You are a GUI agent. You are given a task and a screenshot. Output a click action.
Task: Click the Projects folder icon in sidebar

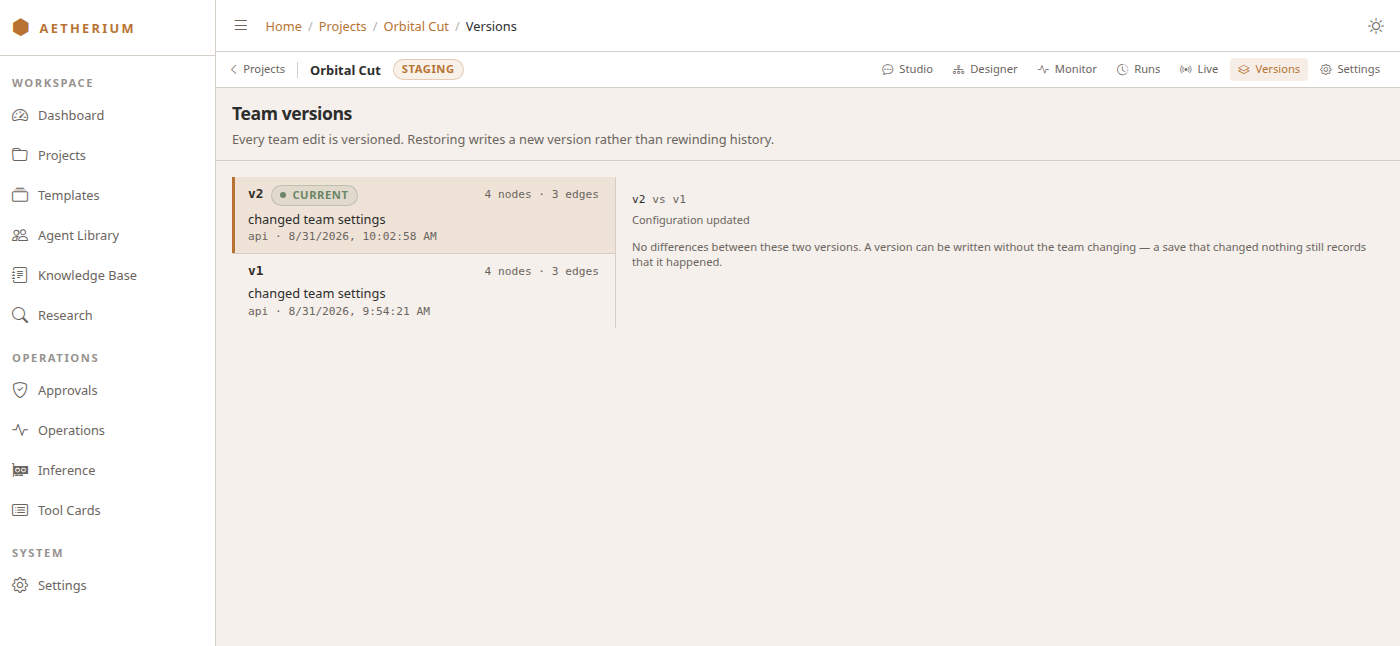click(20, 155)
